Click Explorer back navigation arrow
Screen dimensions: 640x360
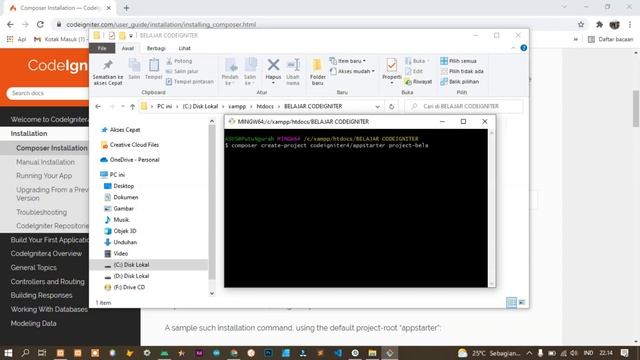pos(98,107)
